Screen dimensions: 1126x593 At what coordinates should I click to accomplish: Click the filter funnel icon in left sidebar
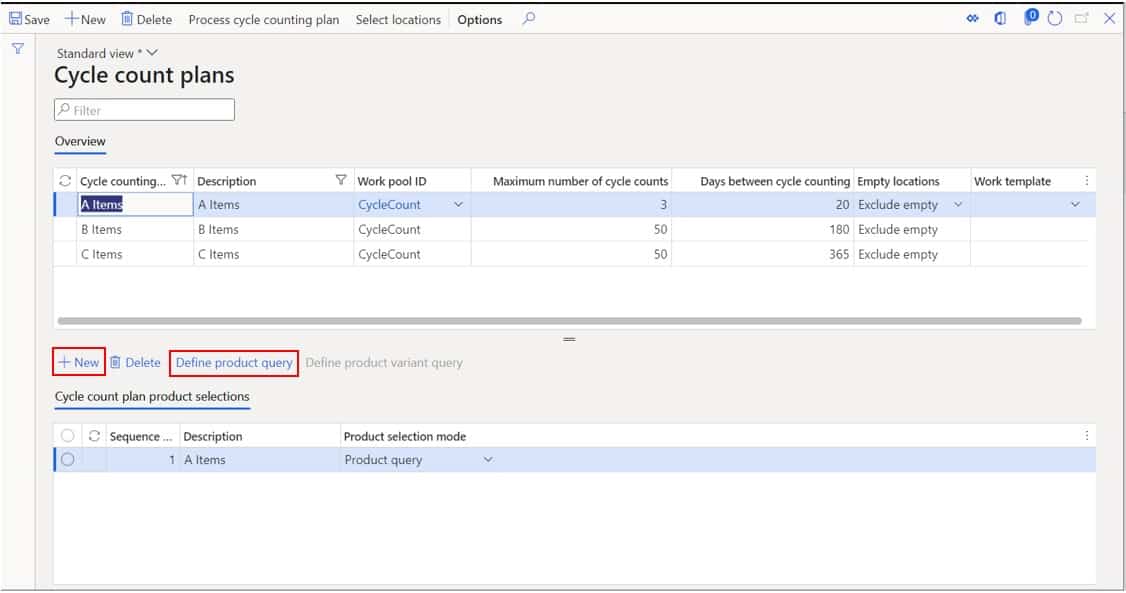17,48
